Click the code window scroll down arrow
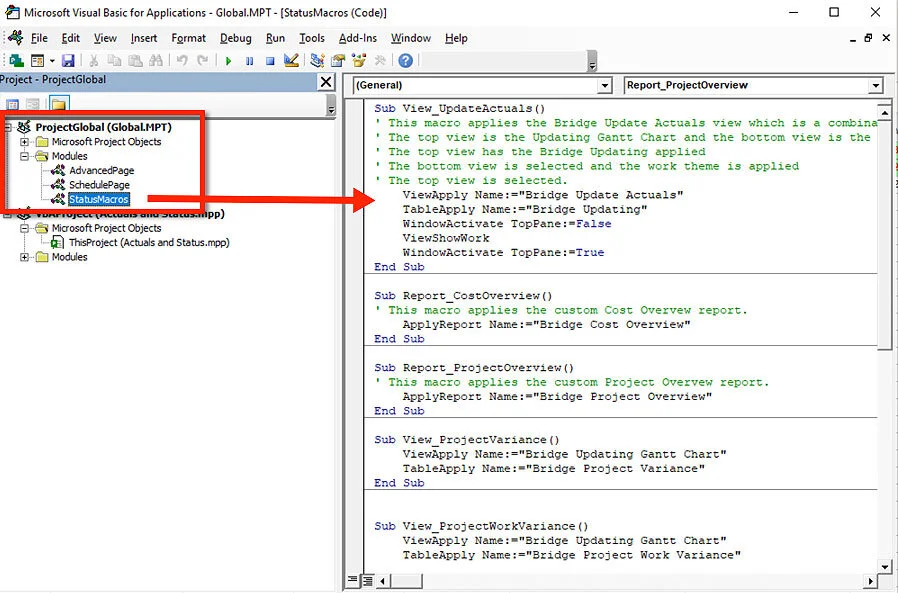 tap(885, 566)
